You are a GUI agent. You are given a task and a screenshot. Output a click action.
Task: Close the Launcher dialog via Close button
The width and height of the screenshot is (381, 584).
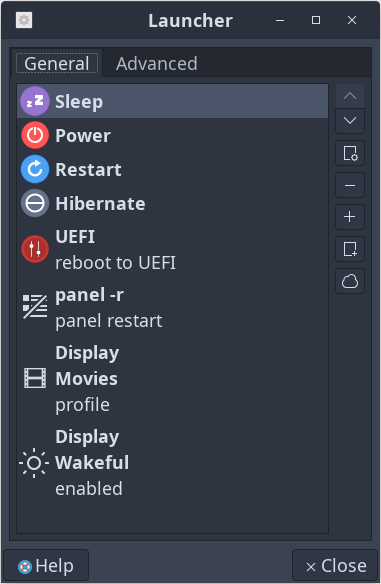(335, 566)
